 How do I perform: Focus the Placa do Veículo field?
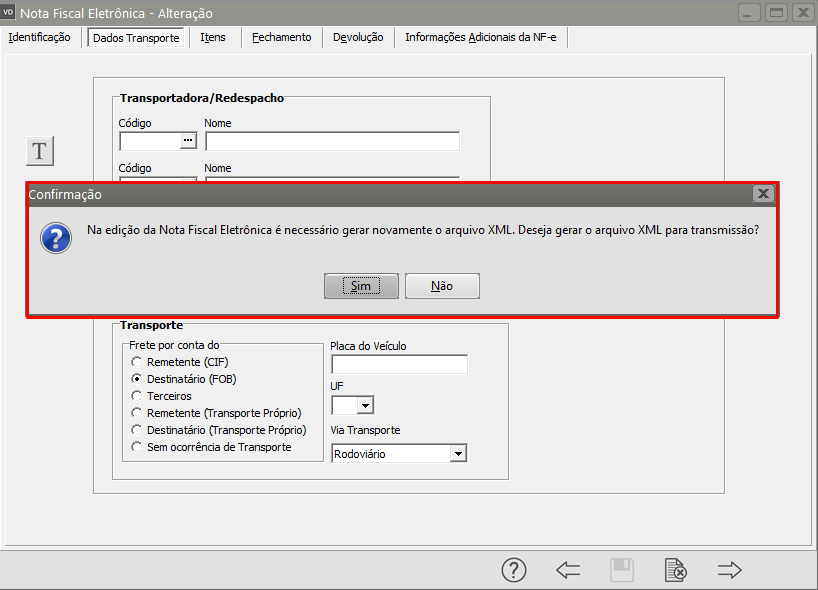click(400, 364)
